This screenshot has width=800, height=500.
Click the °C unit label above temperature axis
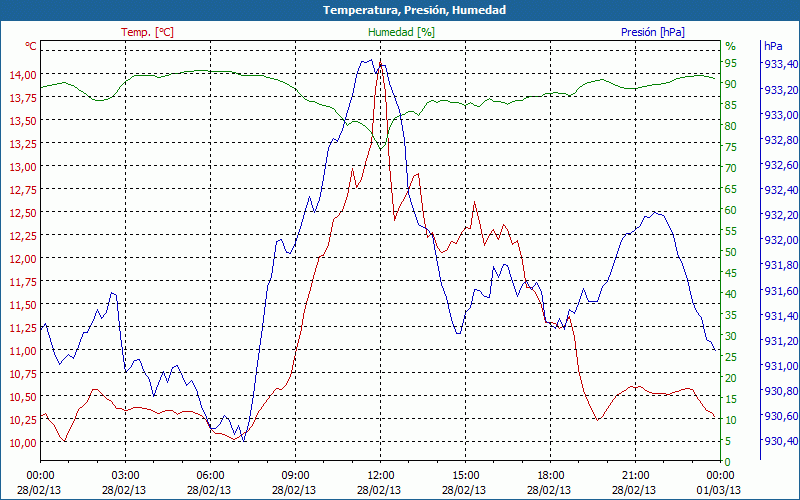31,46
